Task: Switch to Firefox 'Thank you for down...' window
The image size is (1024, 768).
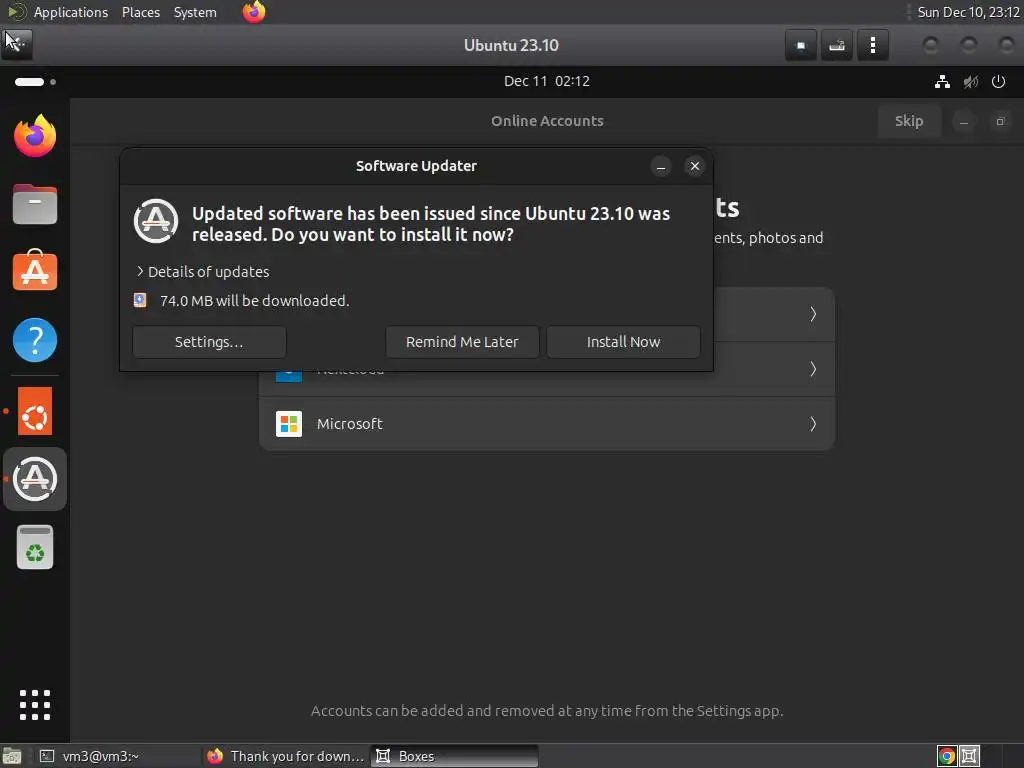Action: (x=285, y=756)
